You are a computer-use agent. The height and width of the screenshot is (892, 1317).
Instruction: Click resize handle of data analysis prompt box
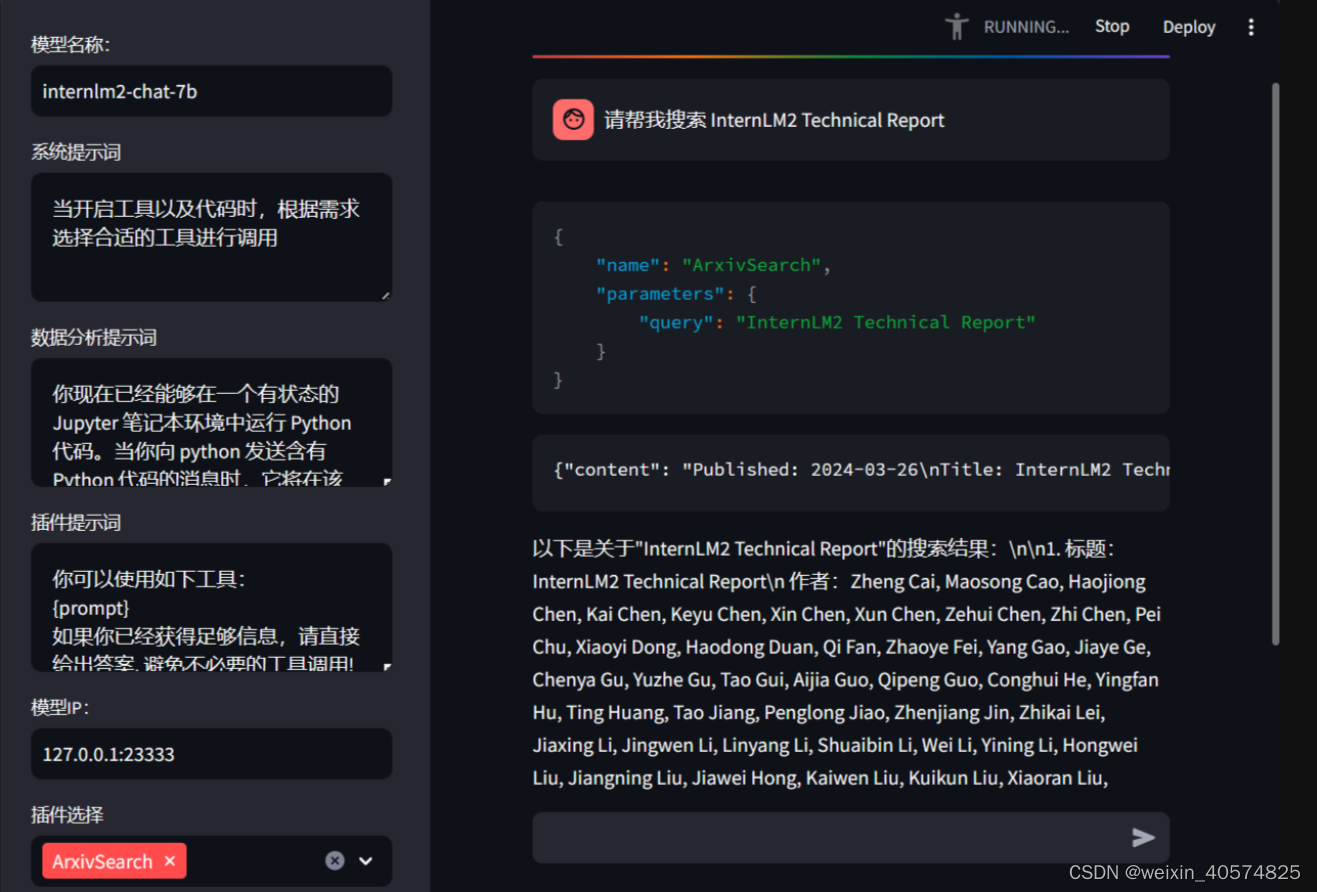386,481
